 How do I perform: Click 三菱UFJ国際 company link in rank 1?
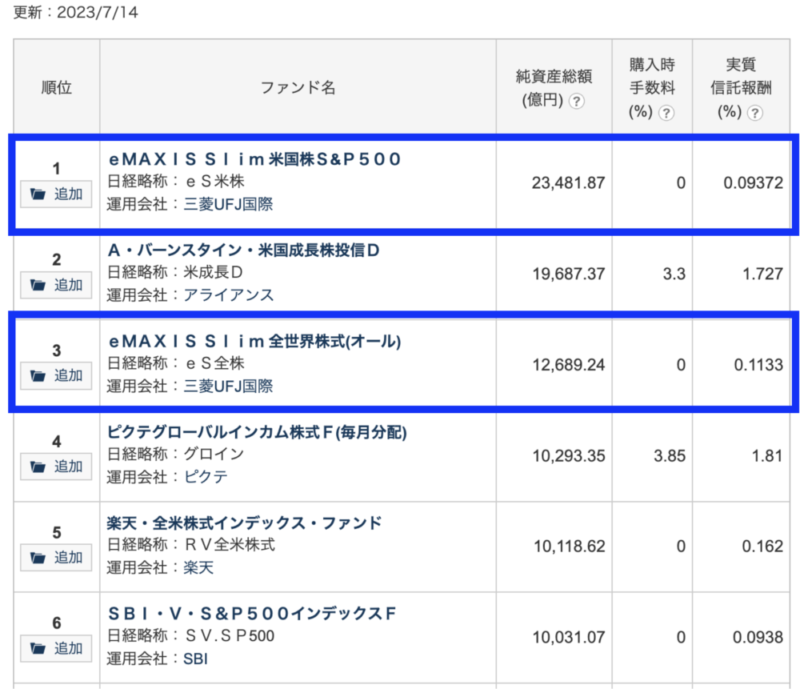click(228, 204)
